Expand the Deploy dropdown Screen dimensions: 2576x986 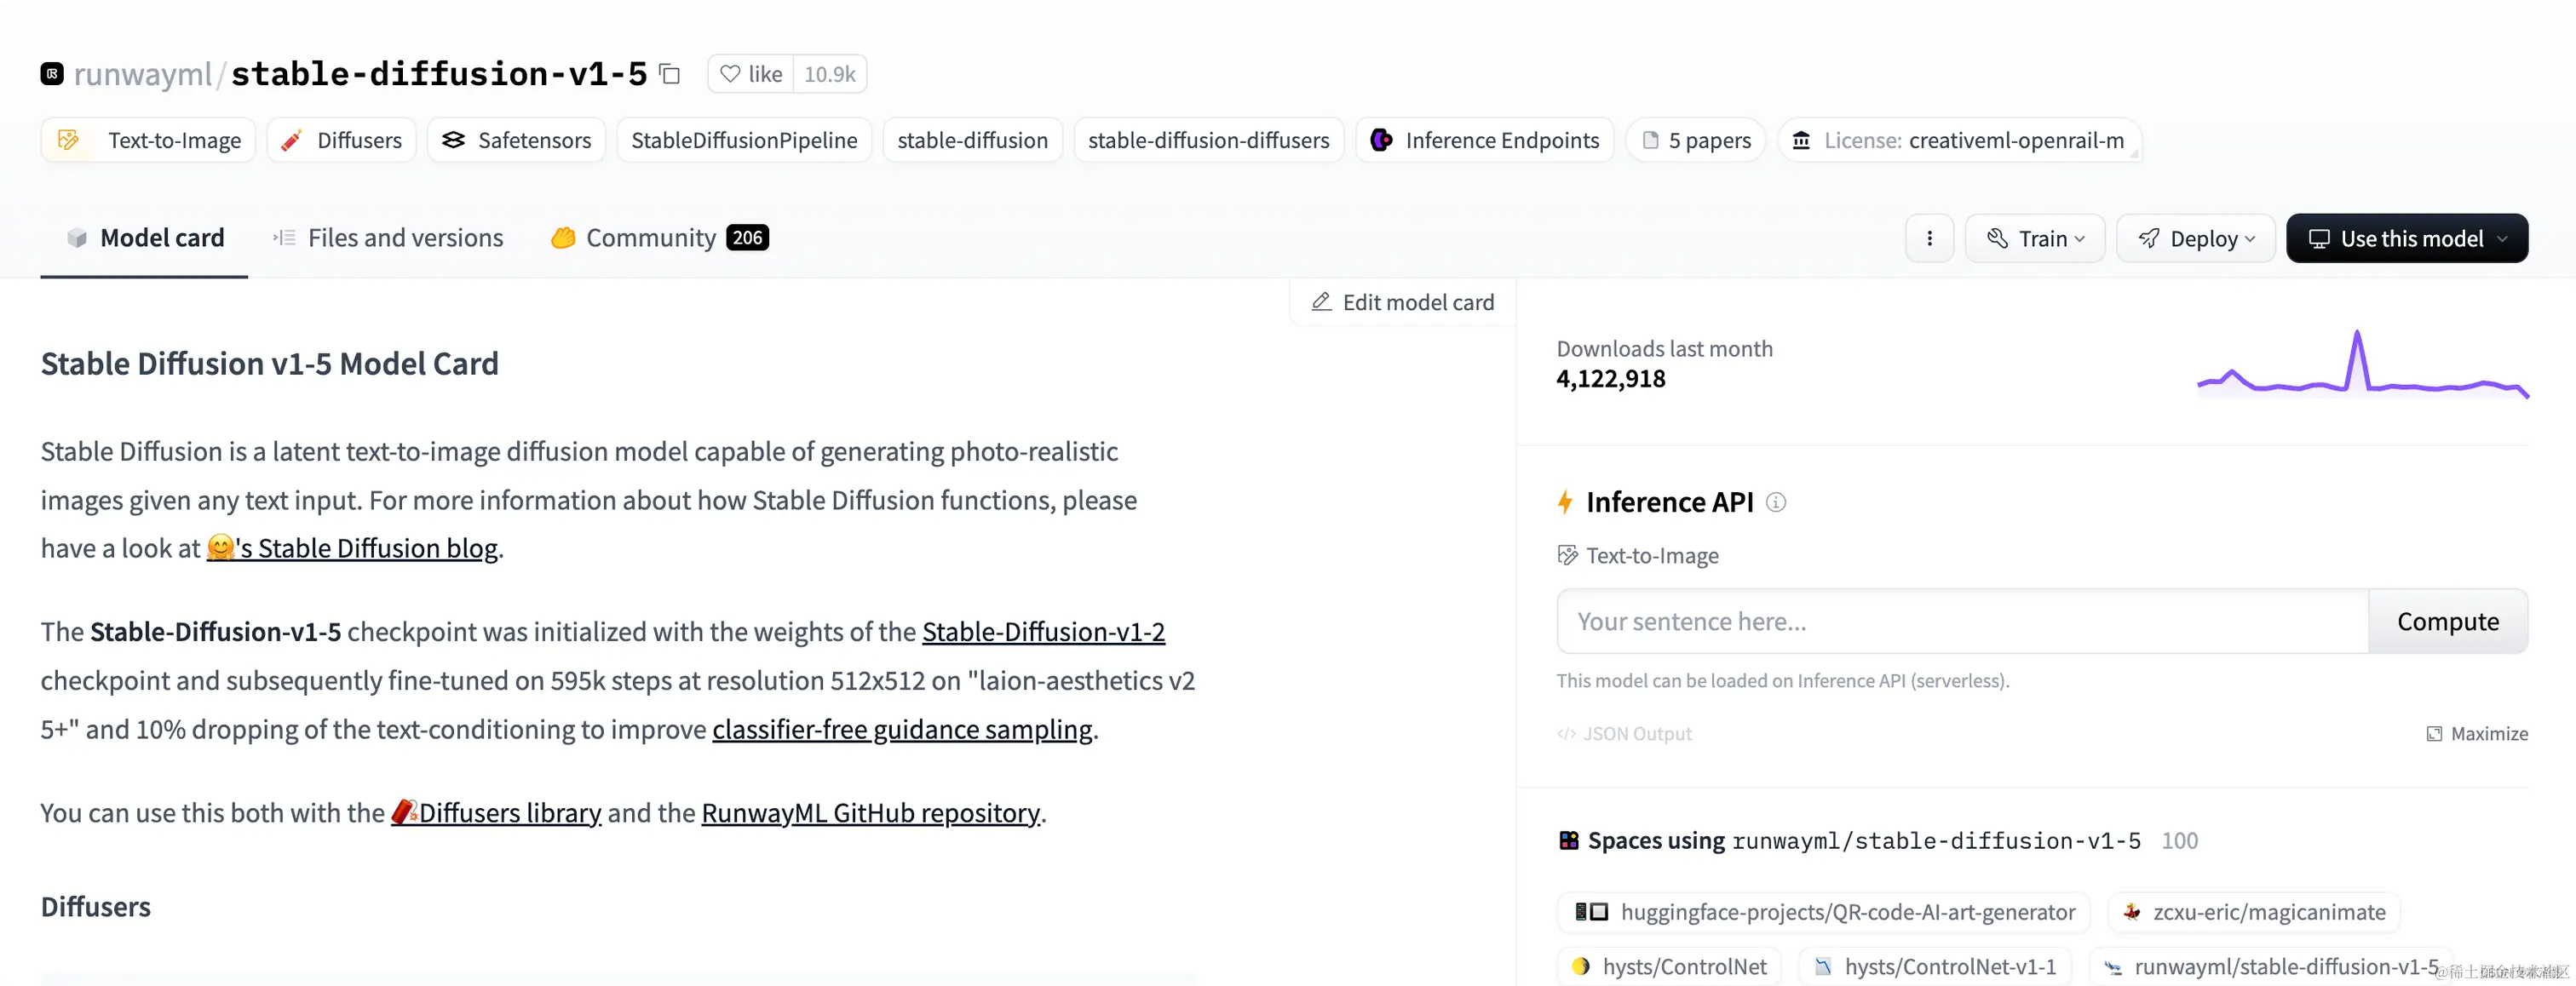[x=2195, y=238]
